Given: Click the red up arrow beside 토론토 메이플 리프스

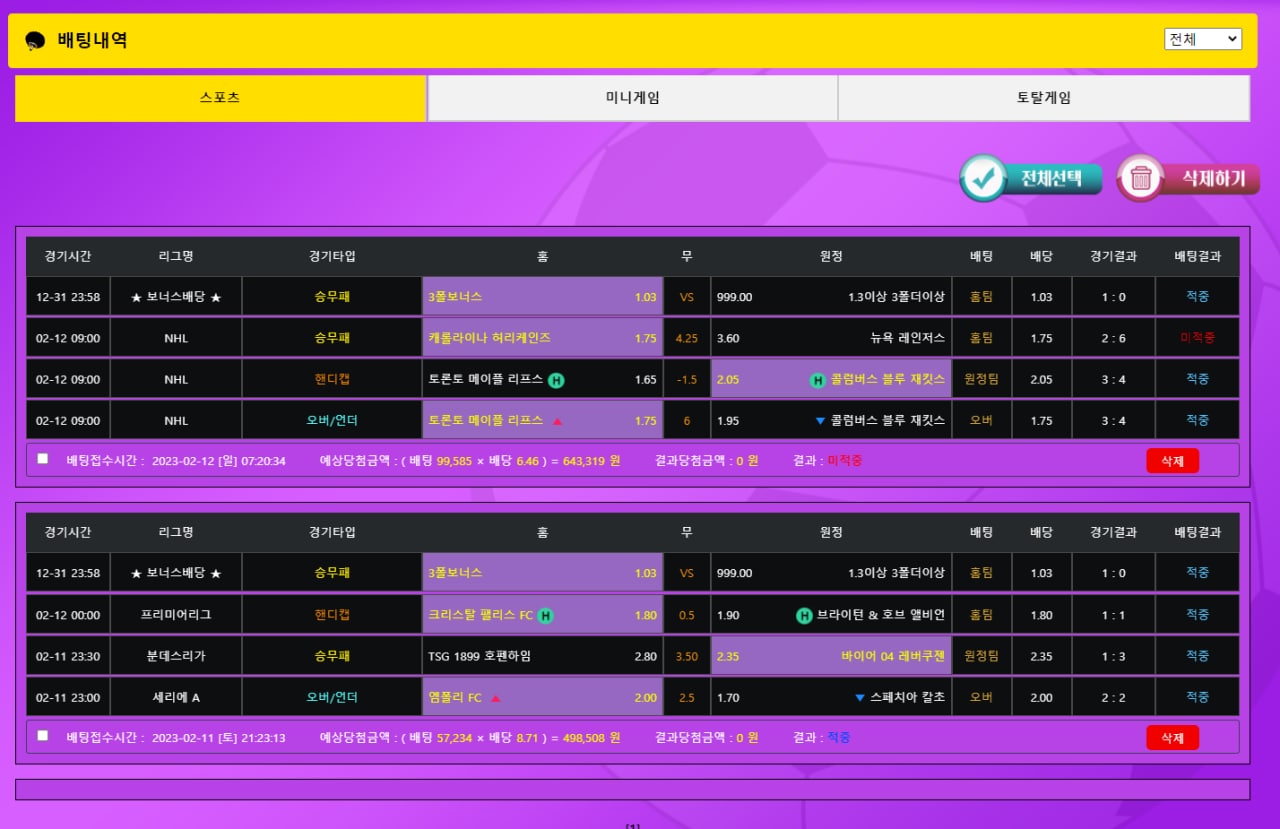Looking at the screenshot, I should pos(557,421).
